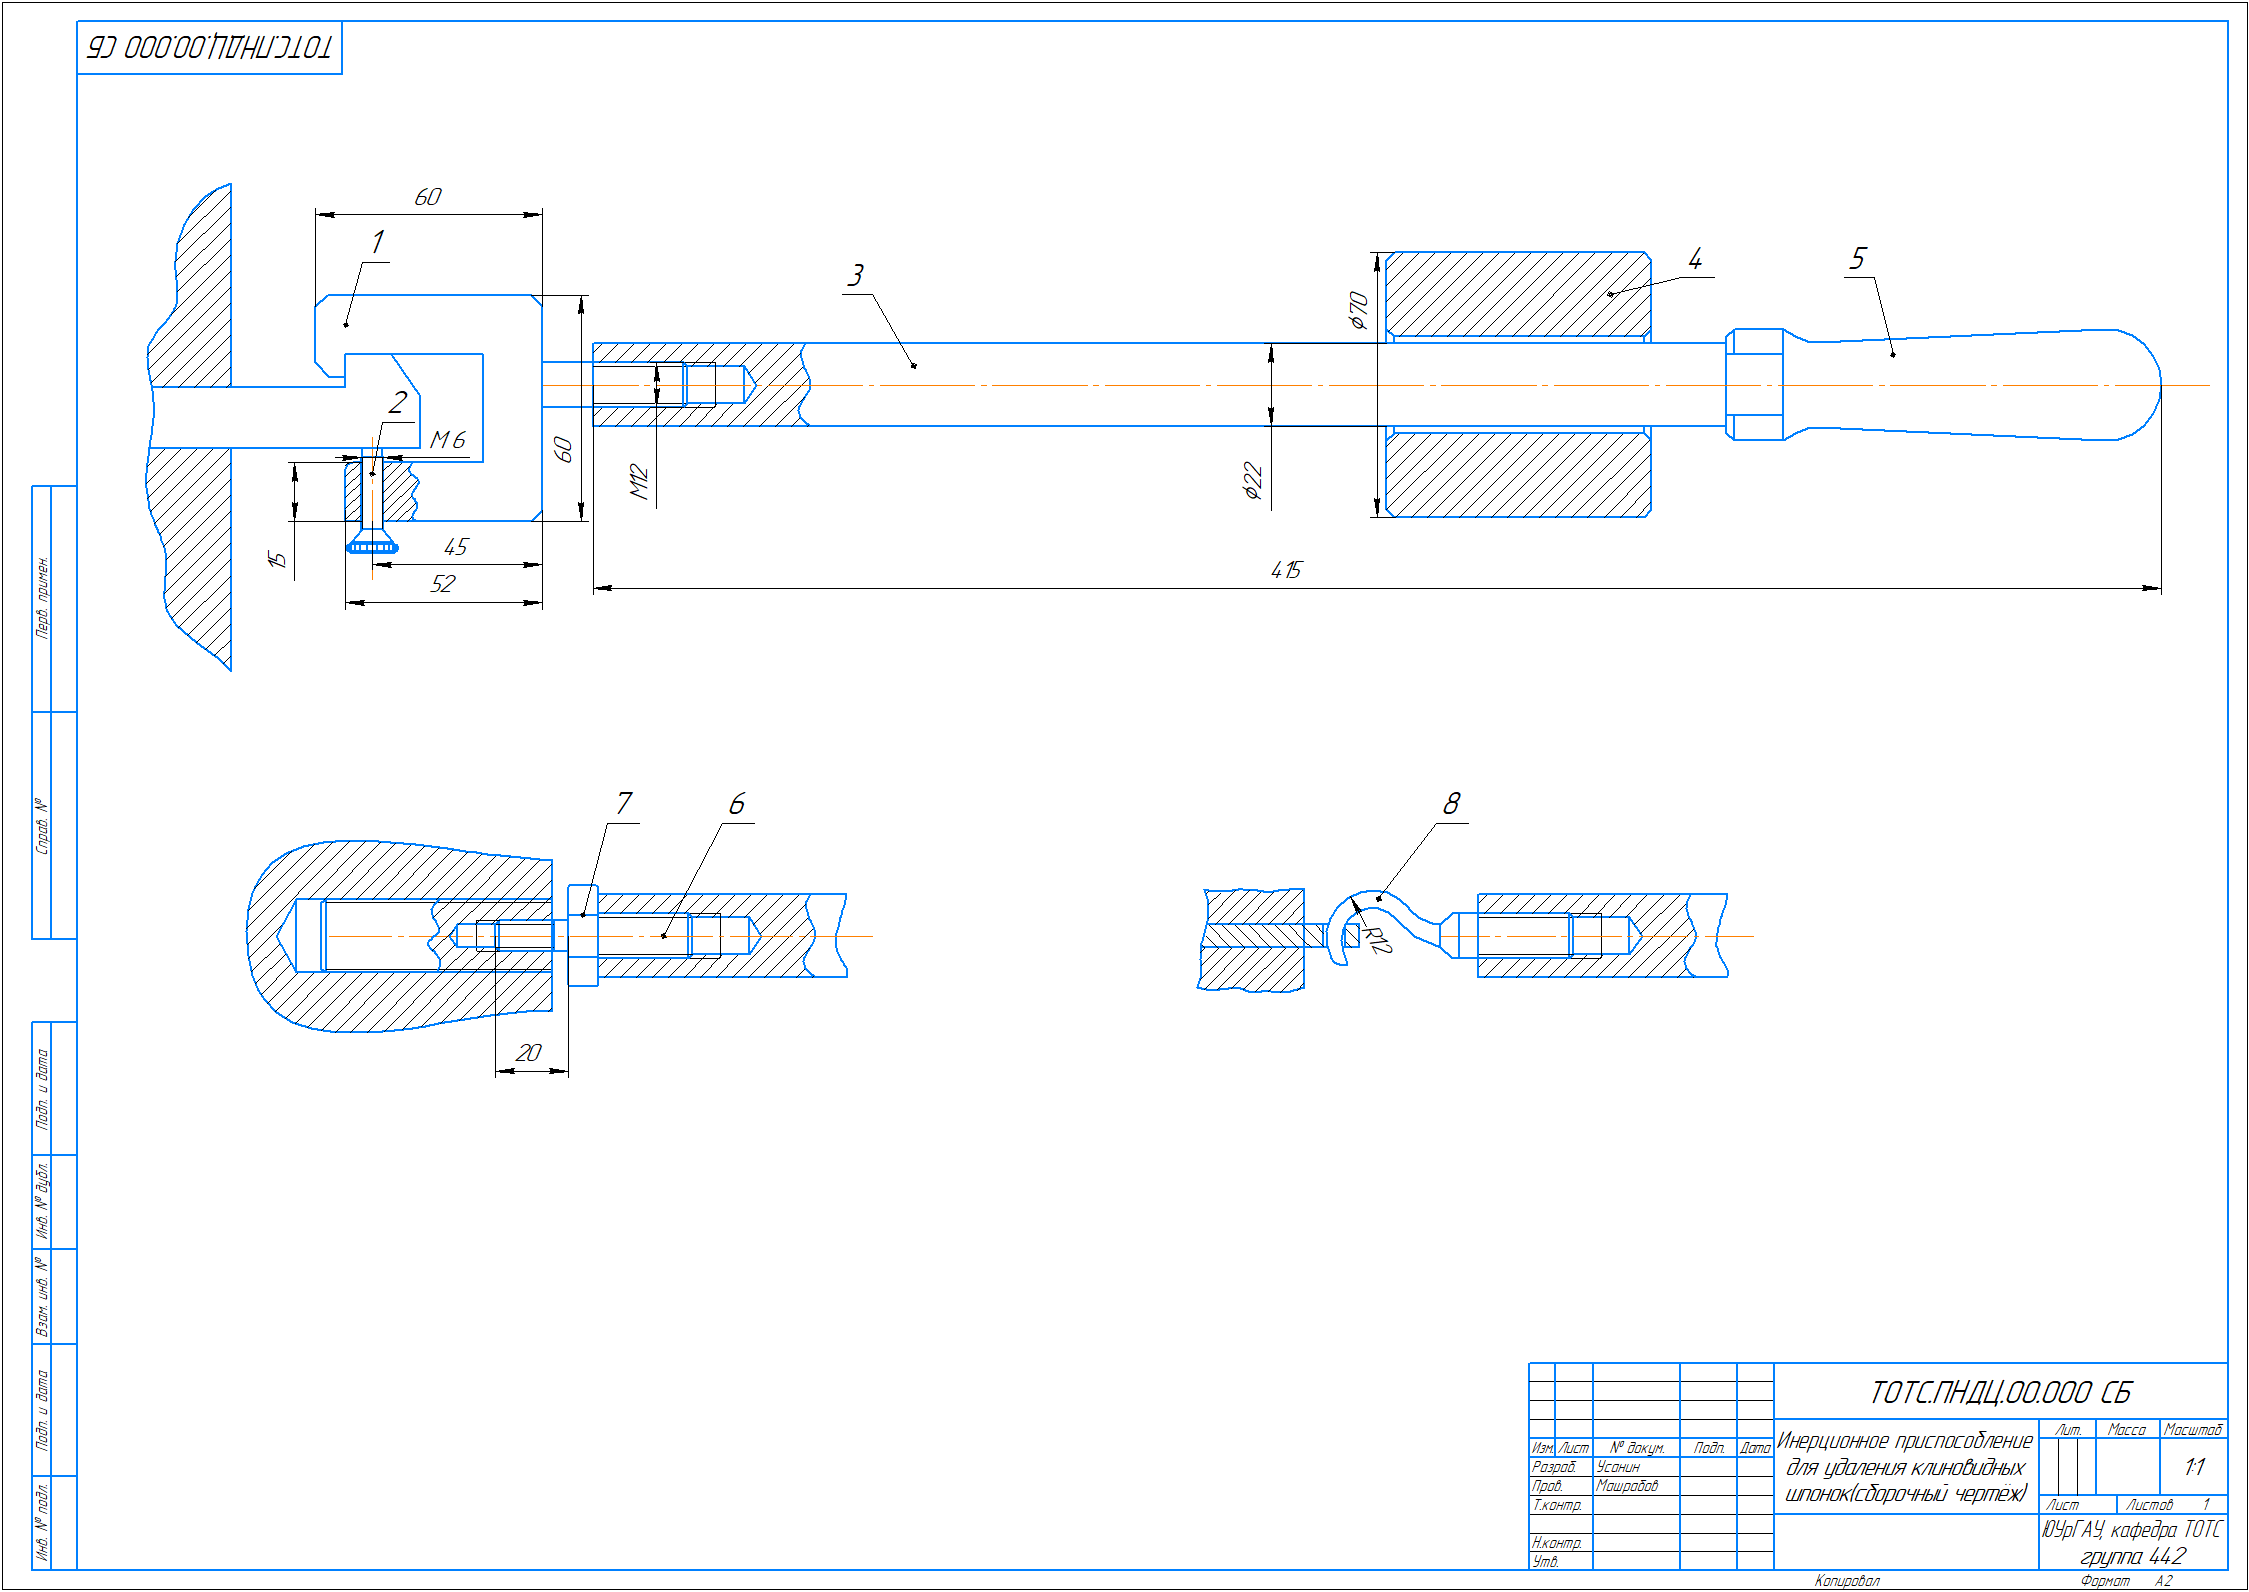This screenshot has height=1592, width=2249.
Task: Click the 52 dimension under the bracket
Action: (x=442, y=584)
